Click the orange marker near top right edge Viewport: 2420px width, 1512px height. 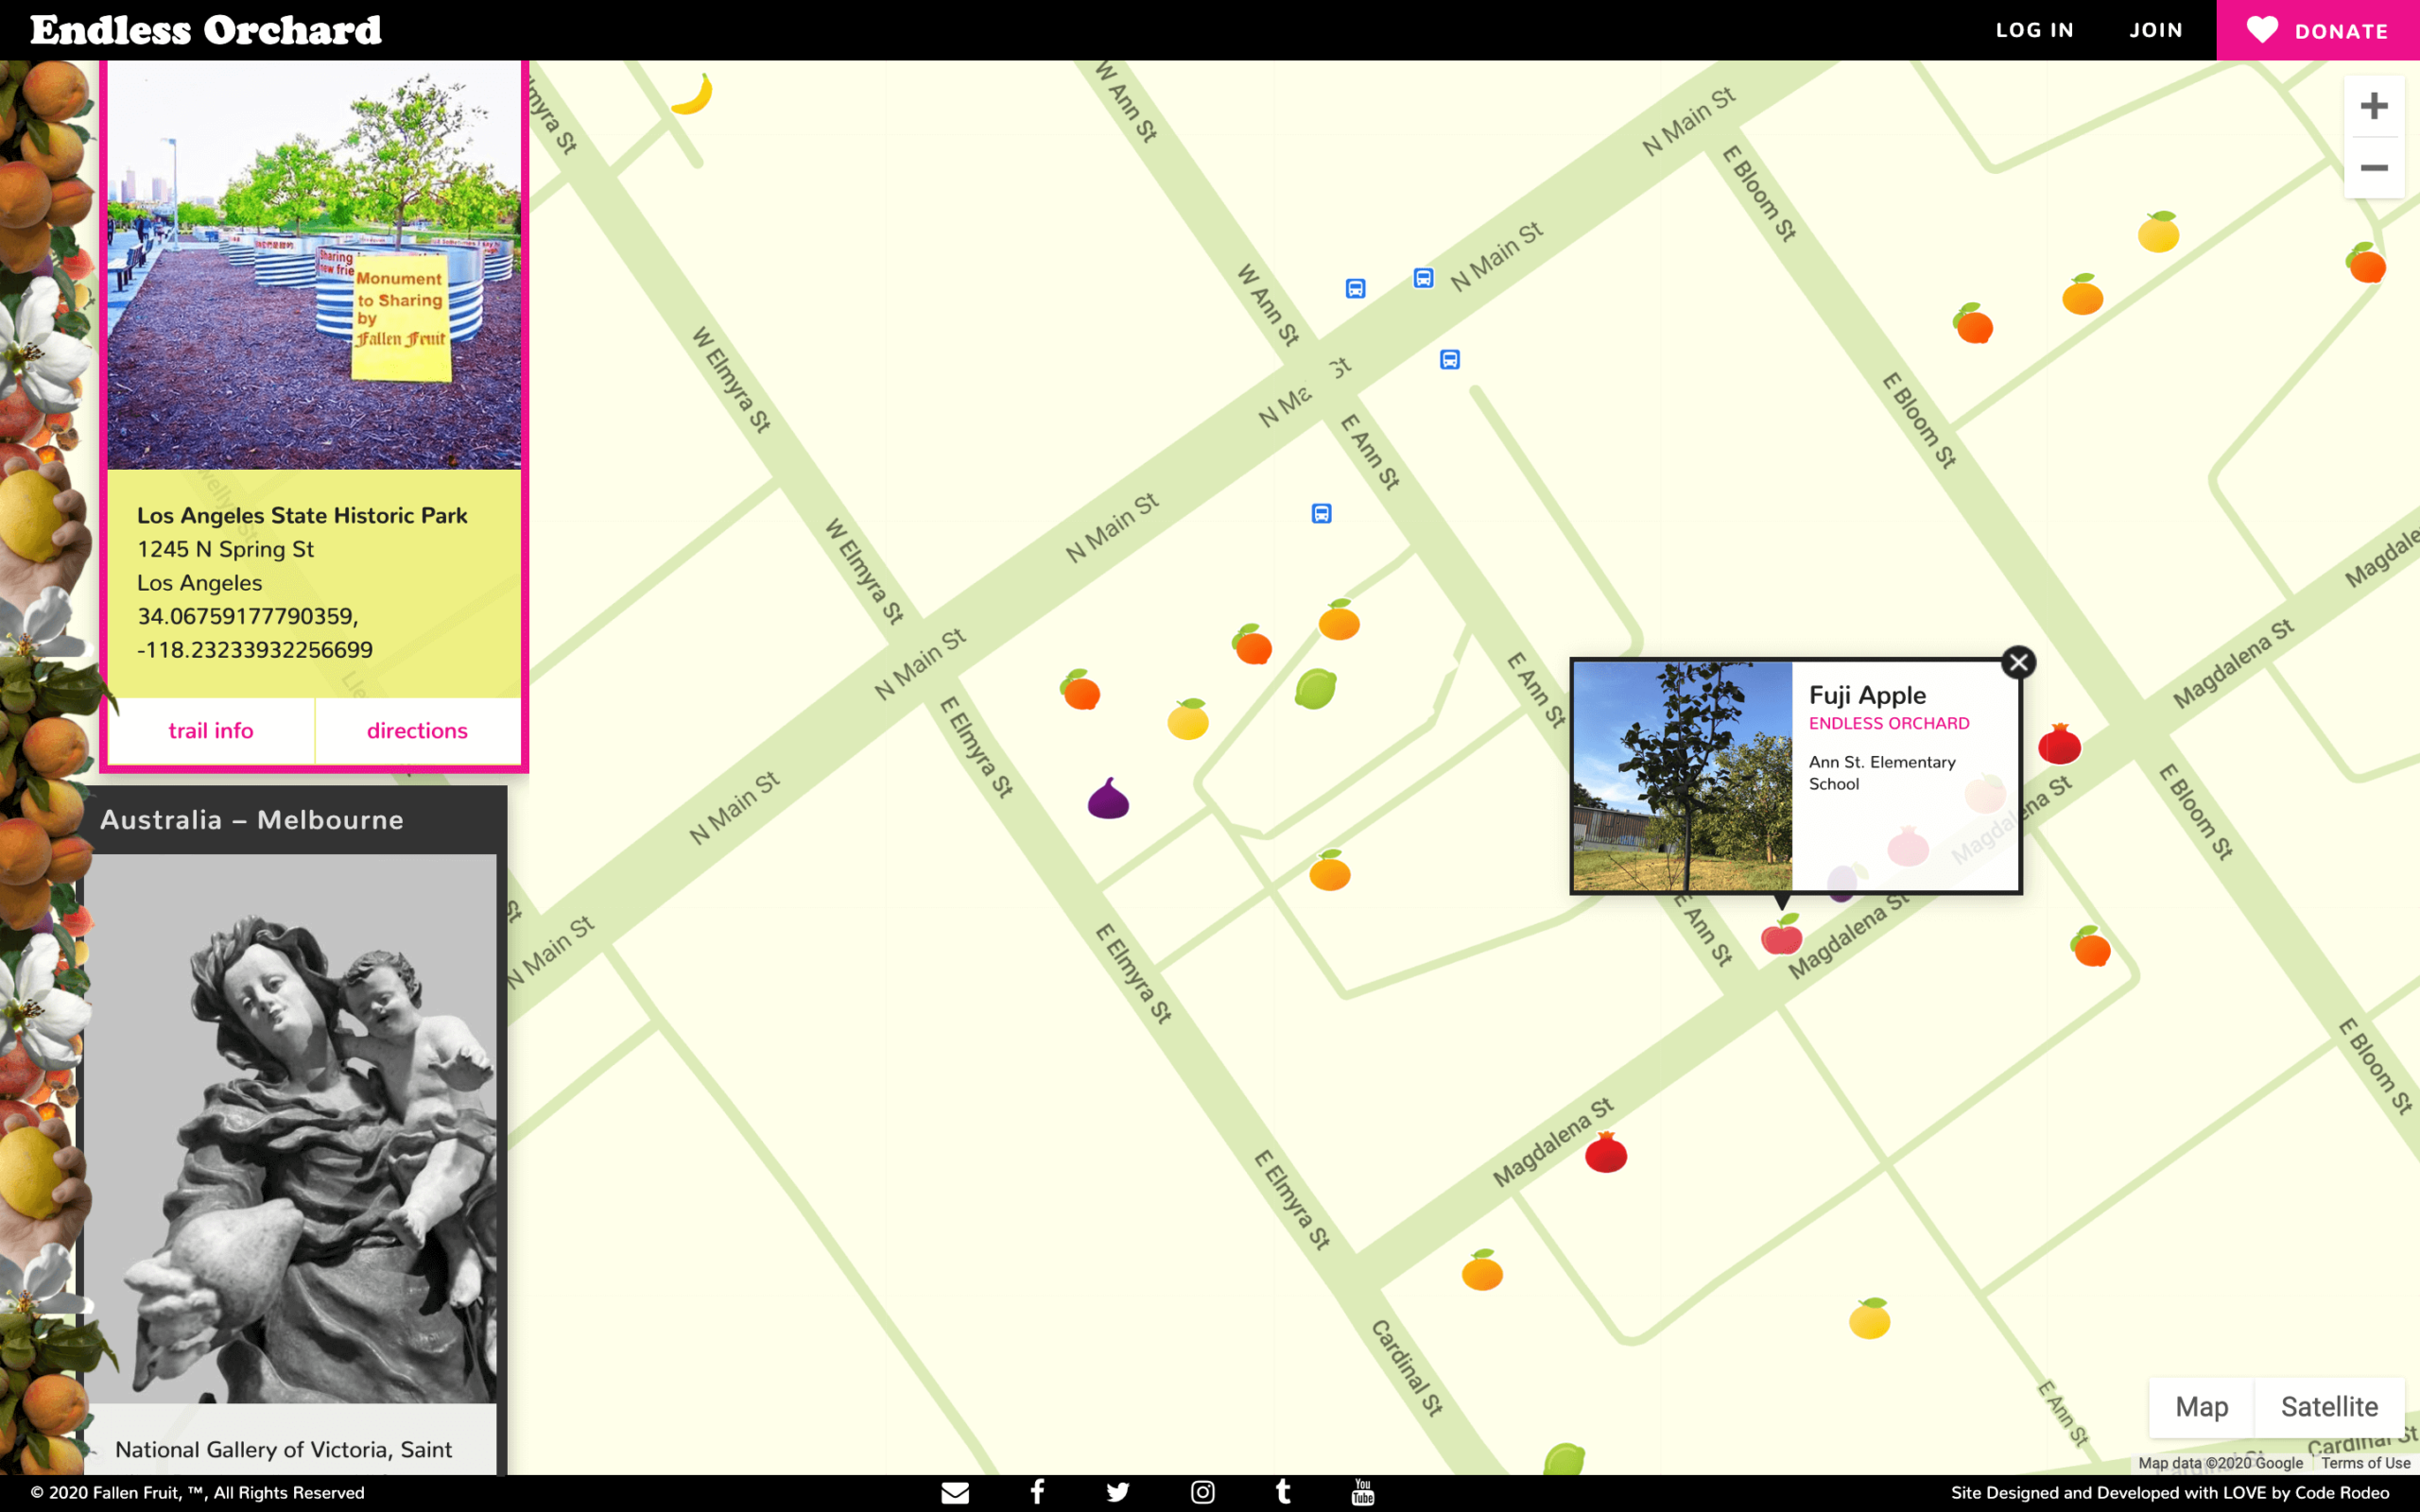click(2366, 263)
